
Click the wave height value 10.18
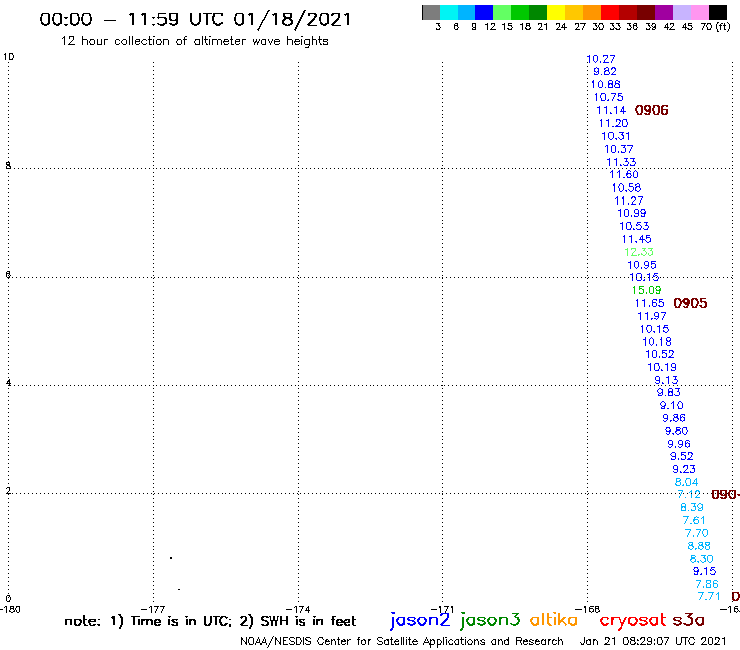point(657,342)
